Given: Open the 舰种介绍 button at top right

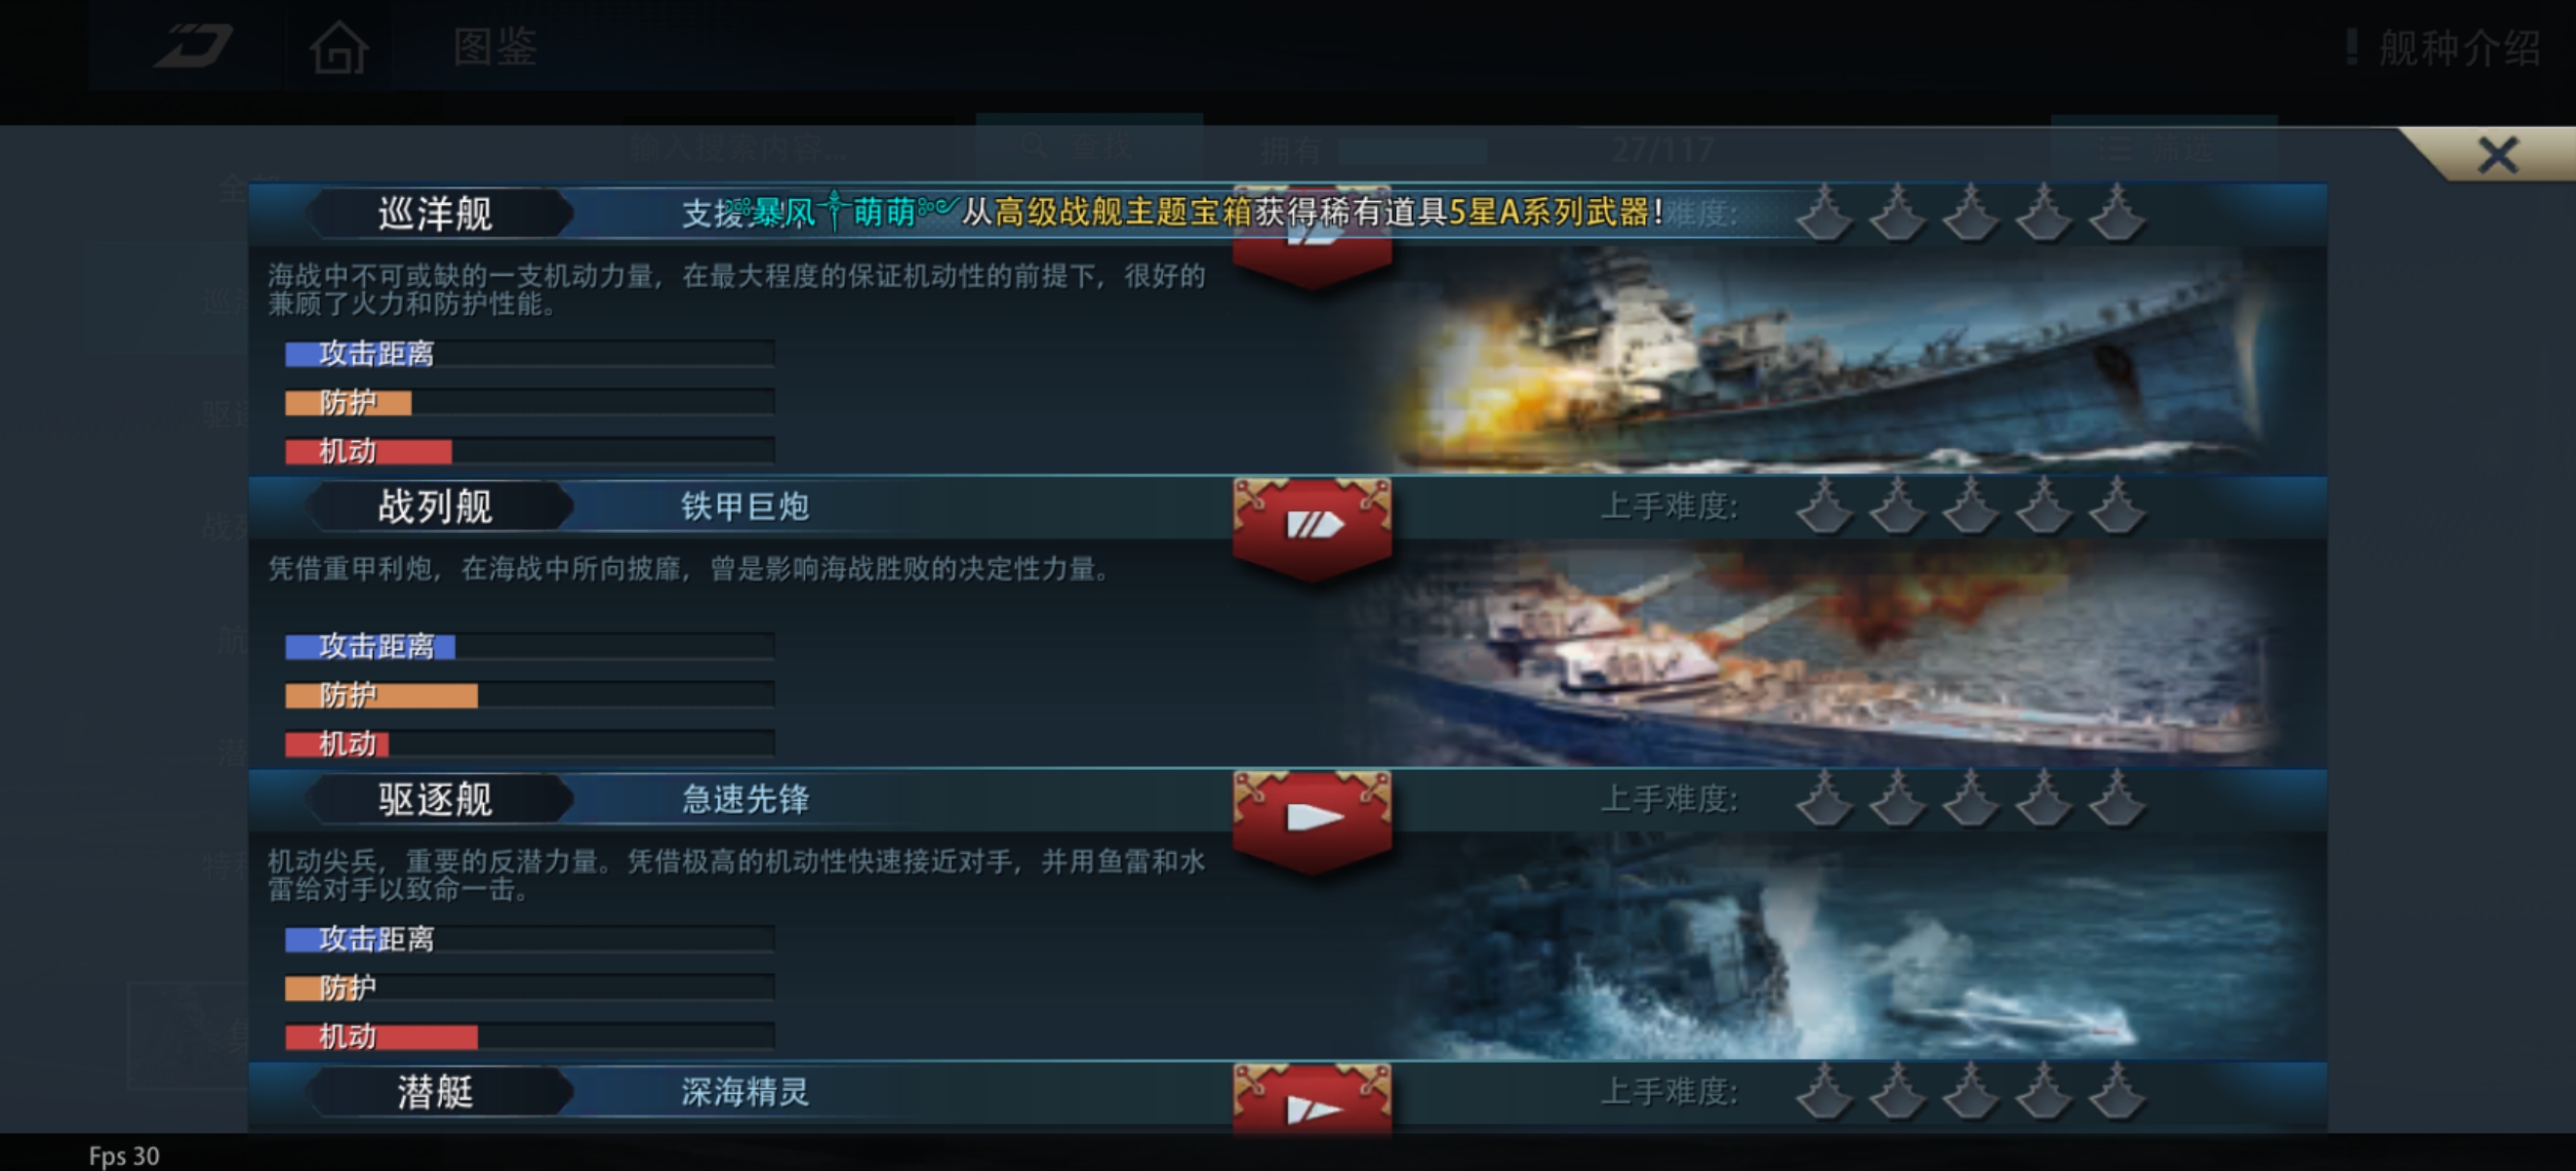Looking at the screenshot, I should click(x=2443, y=47).
